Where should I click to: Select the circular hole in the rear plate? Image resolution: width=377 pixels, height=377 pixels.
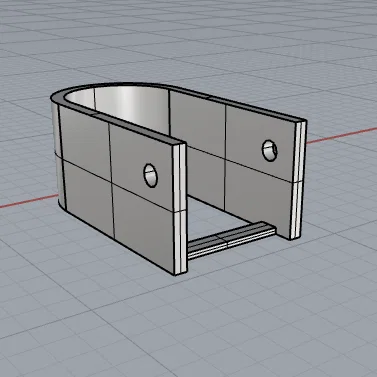tap(270, 150)
